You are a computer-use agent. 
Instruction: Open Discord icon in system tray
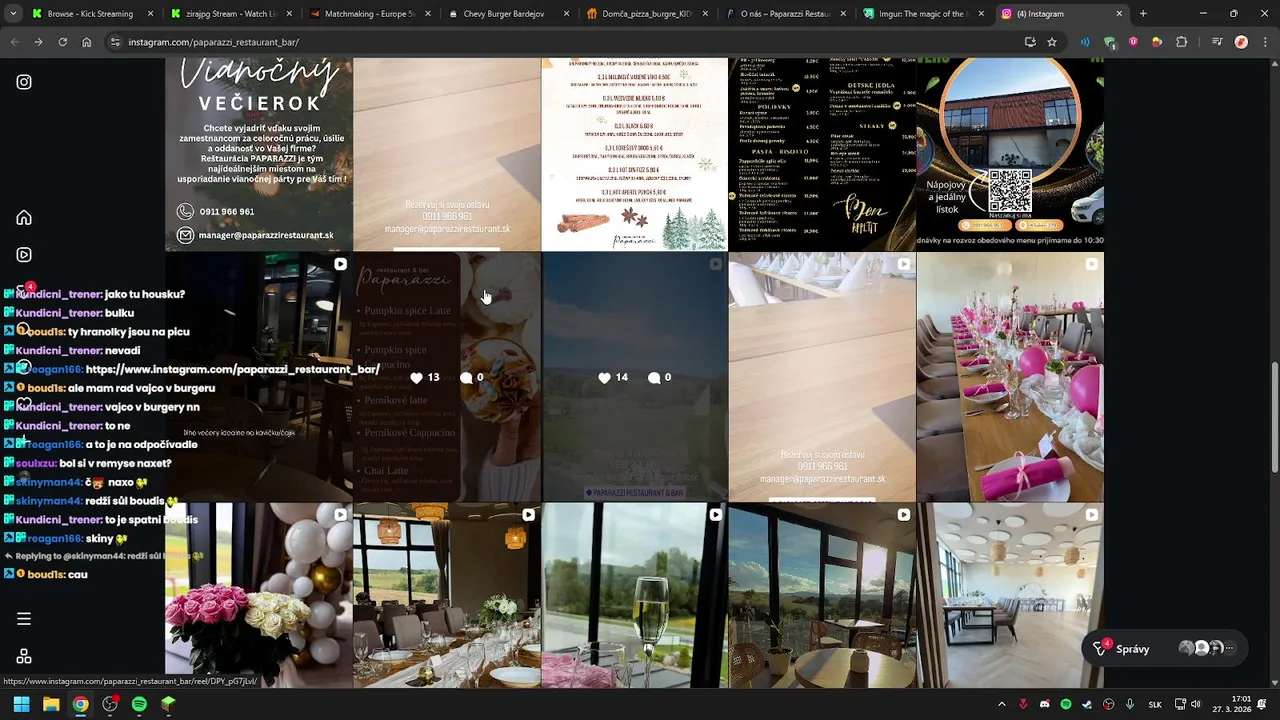tap(1044, 704)
